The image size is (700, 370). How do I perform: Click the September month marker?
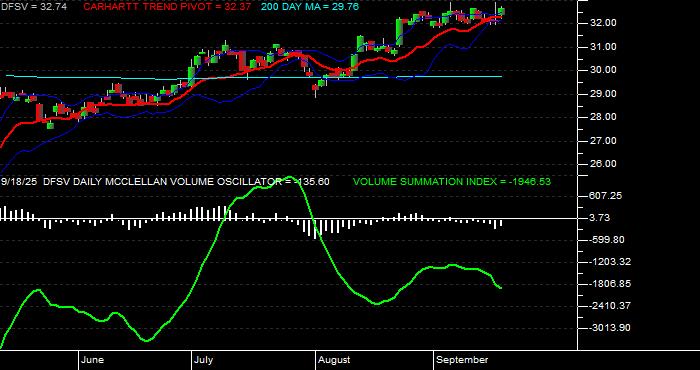click(x=462, y=360)
